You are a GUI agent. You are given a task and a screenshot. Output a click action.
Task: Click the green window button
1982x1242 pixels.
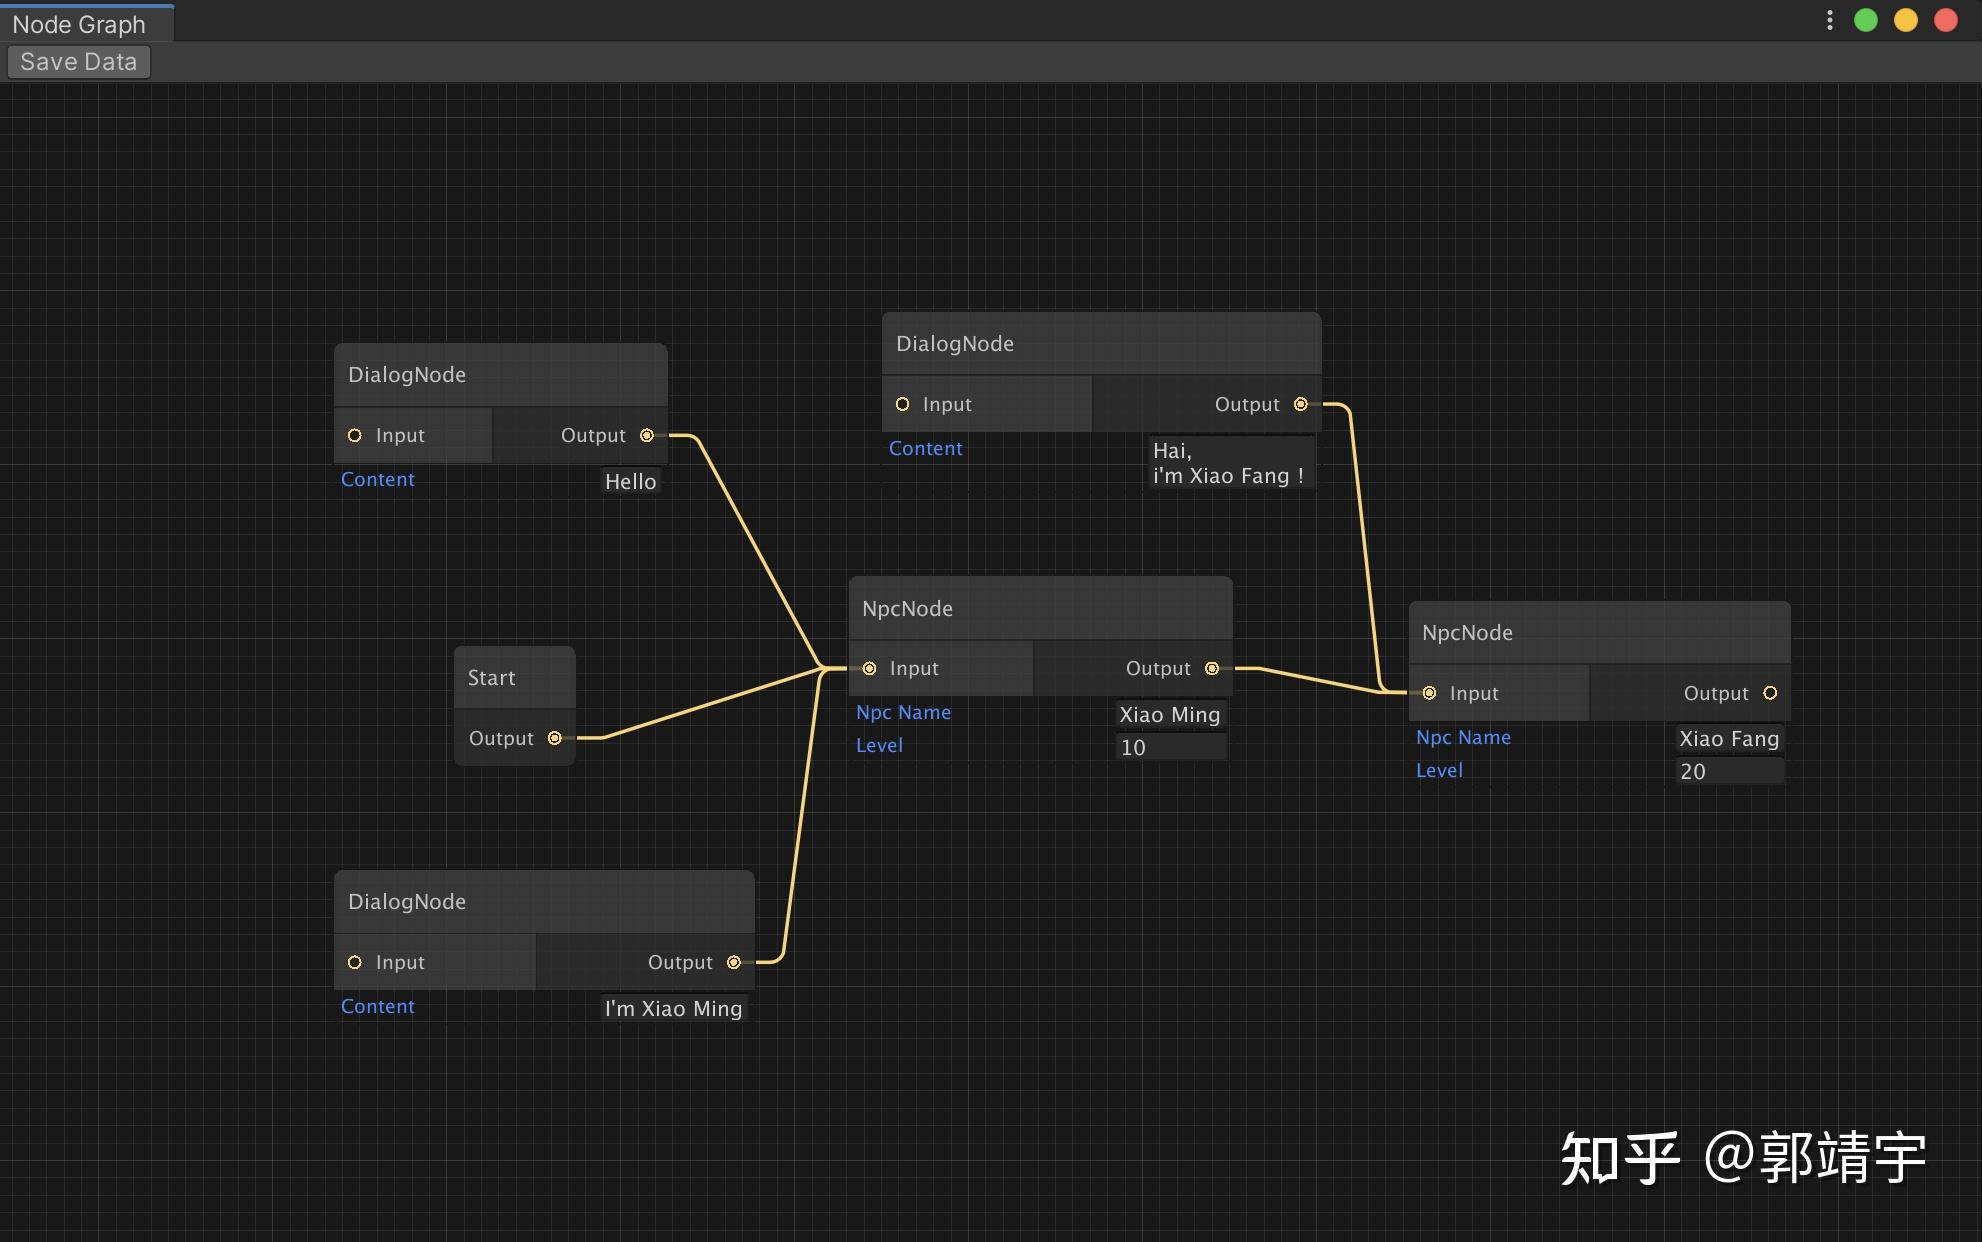[x=1865, y=21]
